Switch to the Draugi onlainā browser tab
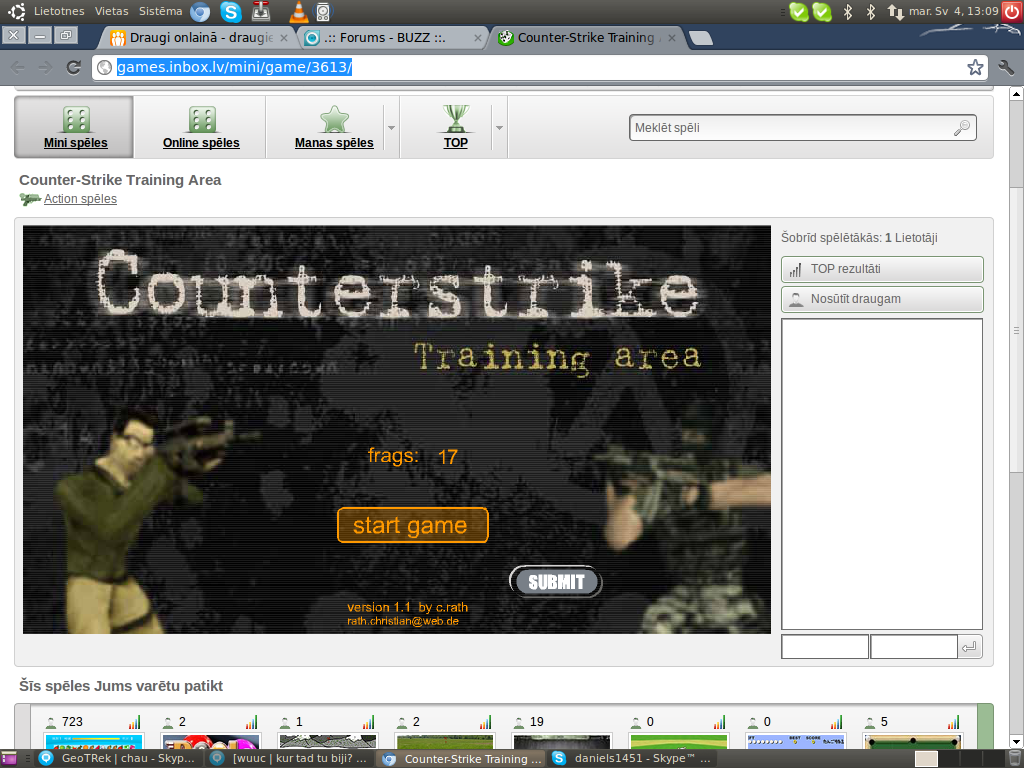 (x=199, y=38)
